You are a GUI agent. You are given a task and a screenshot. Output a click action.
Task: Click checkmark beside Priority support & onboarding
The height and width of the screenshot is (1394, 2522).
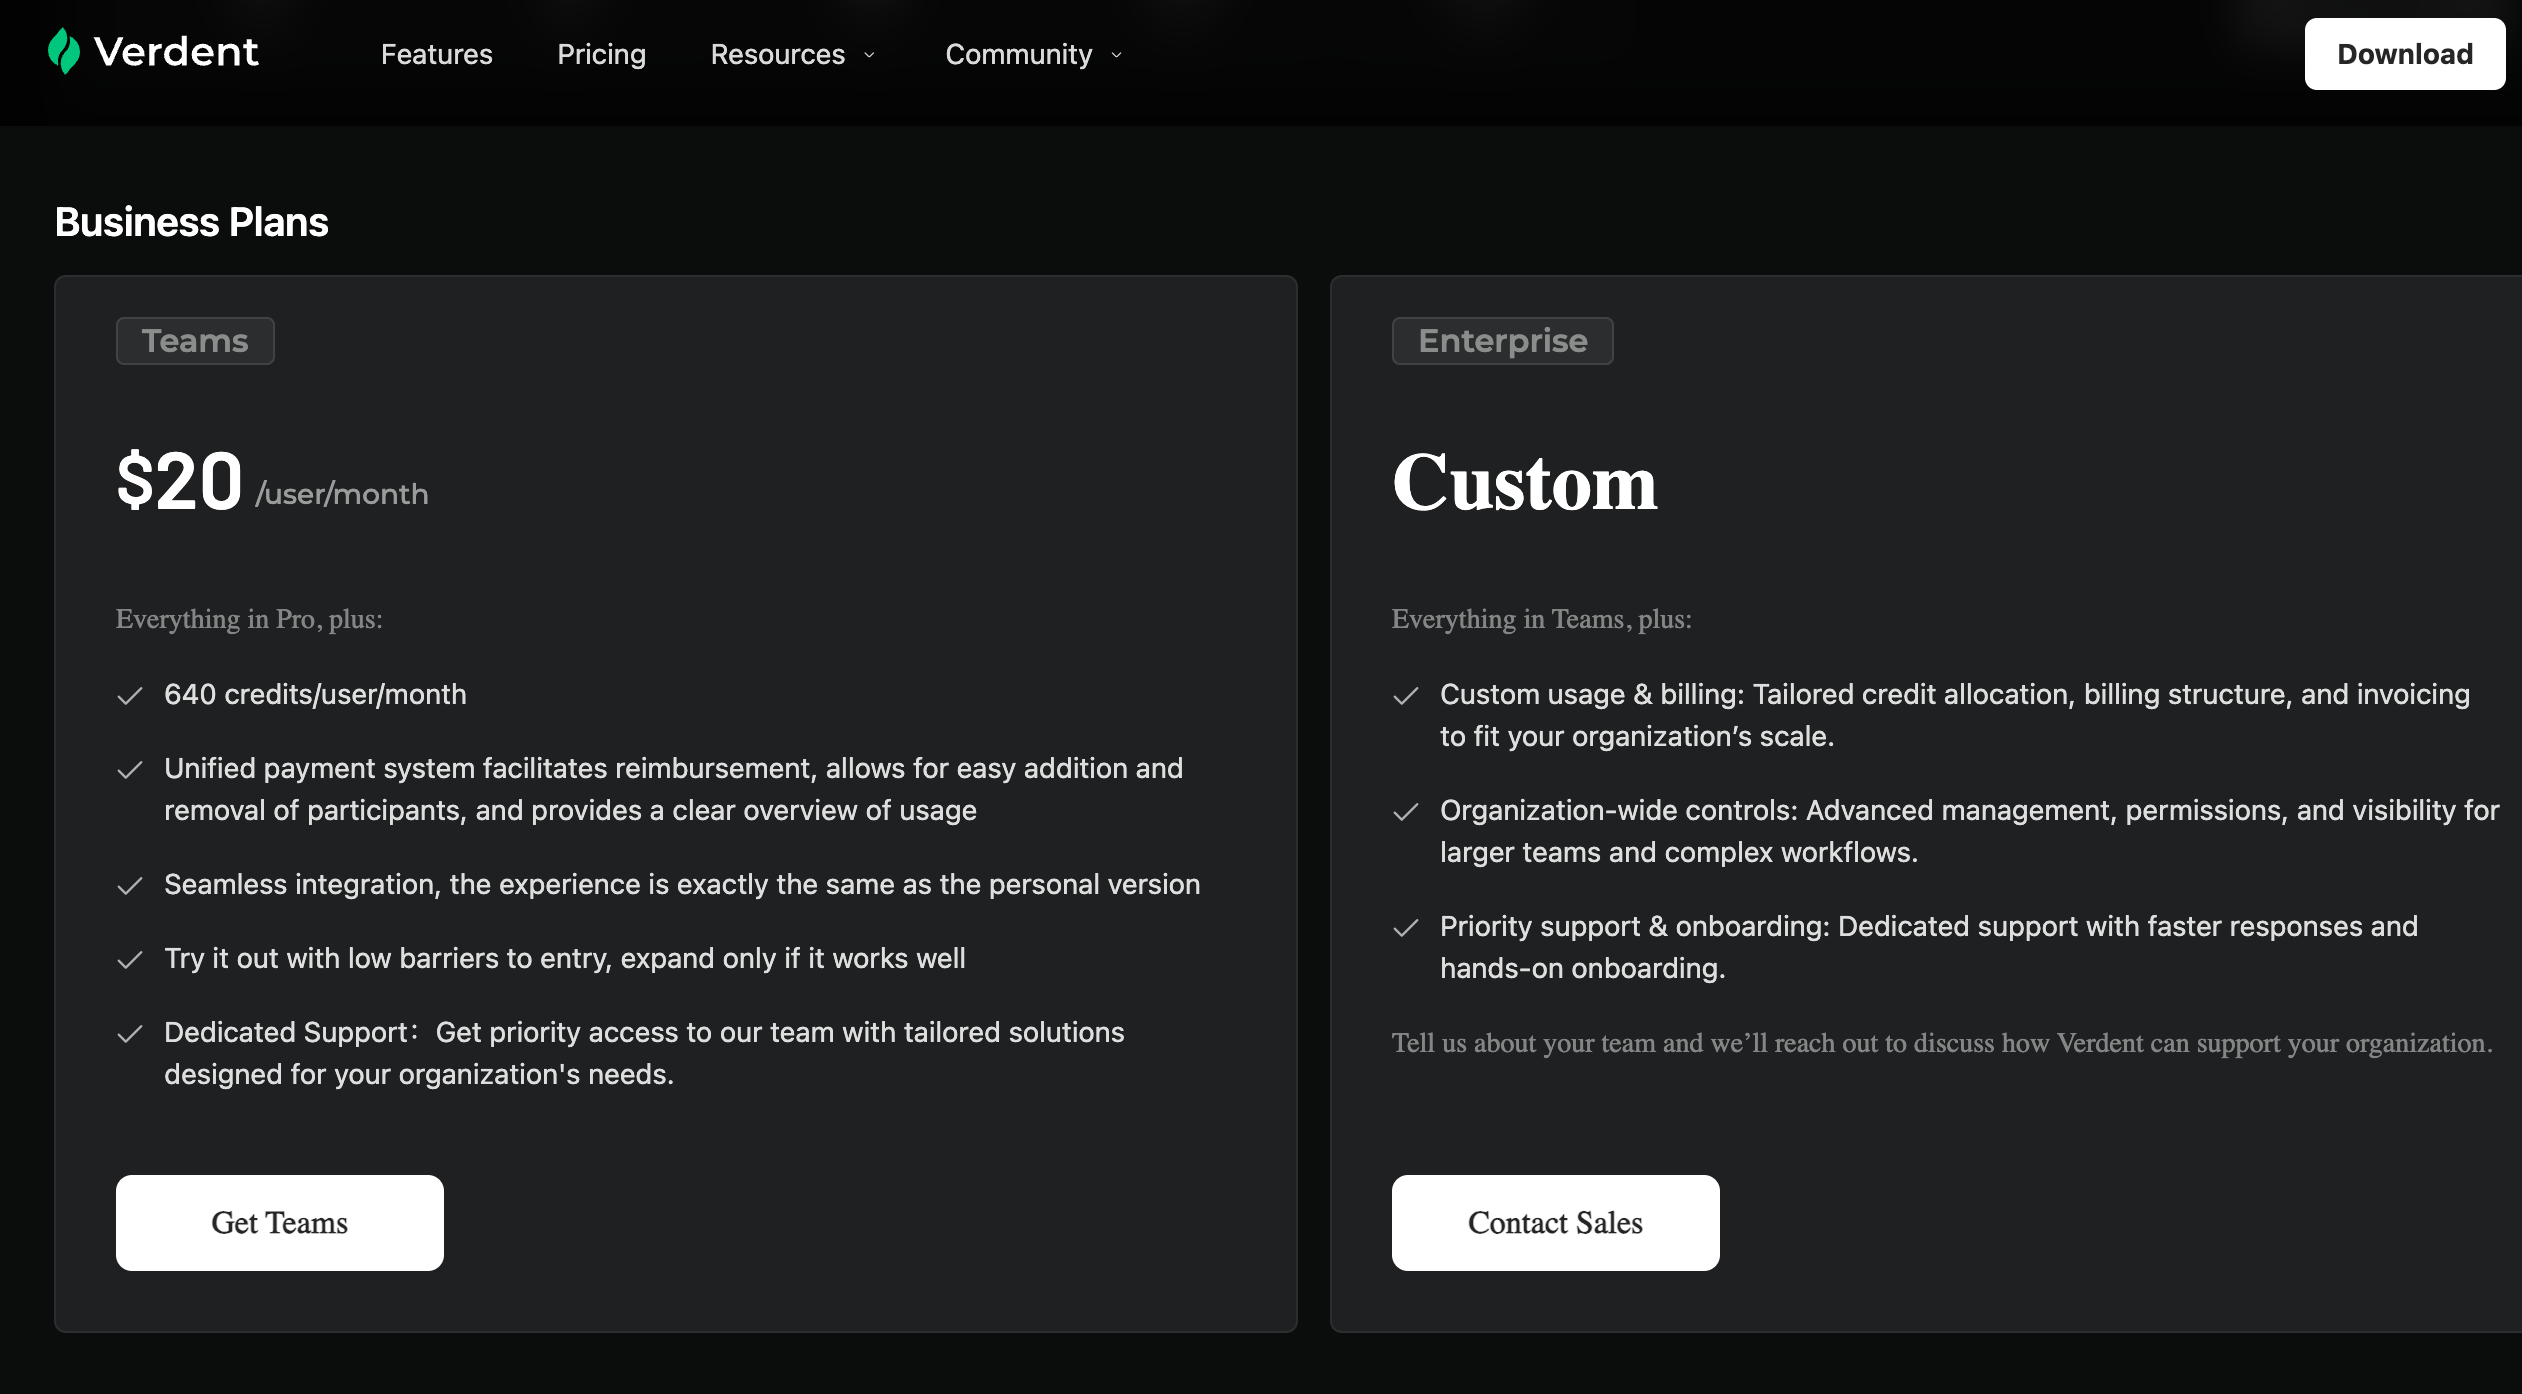pyautogui.click(x=1406, y=928)
